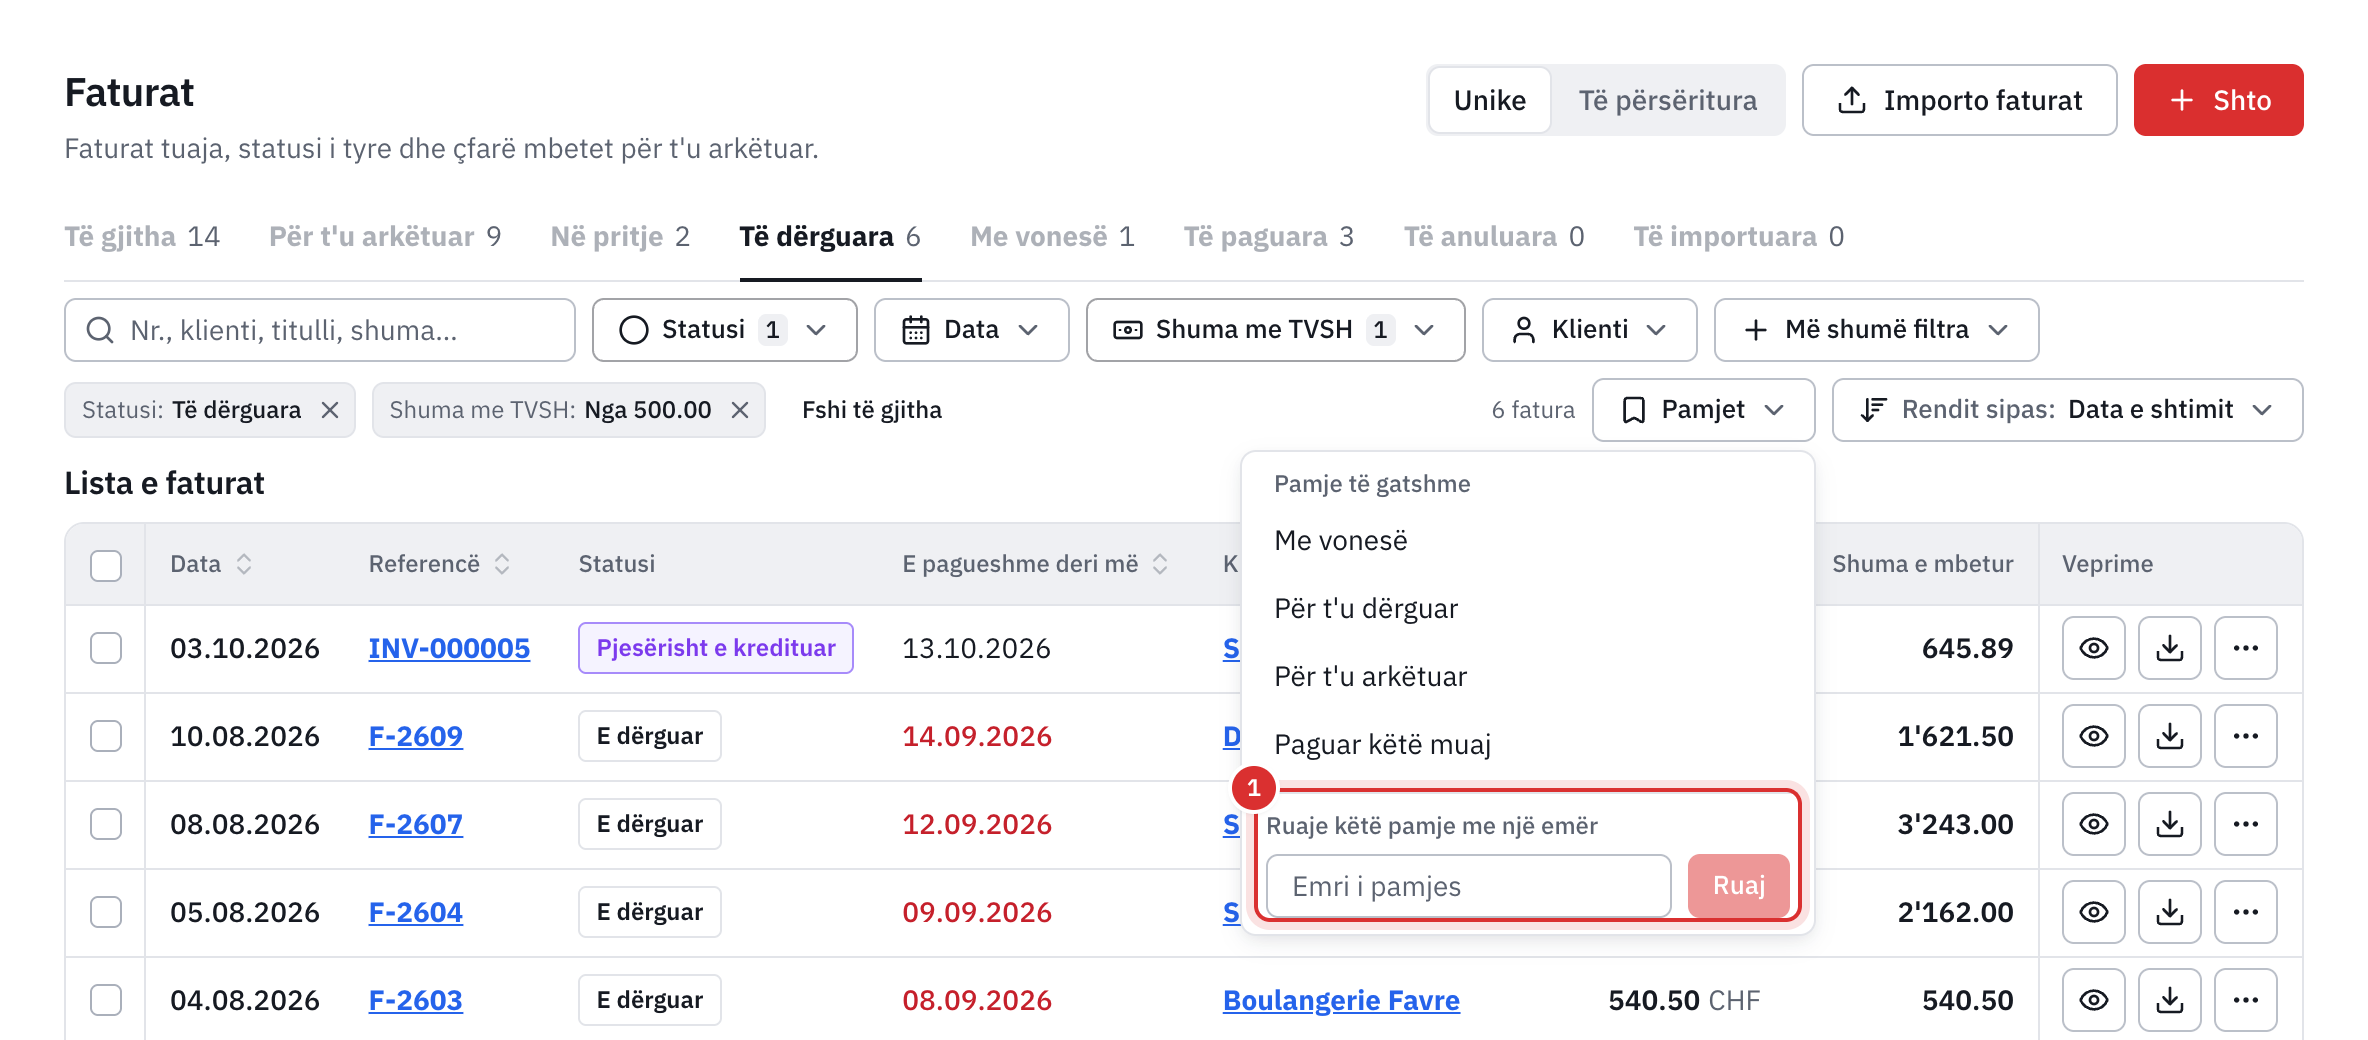Select the checkbox for F-2603
Viewport: 2368px width, 1040px height.
pyautogui.click(x=106, y=1000)
